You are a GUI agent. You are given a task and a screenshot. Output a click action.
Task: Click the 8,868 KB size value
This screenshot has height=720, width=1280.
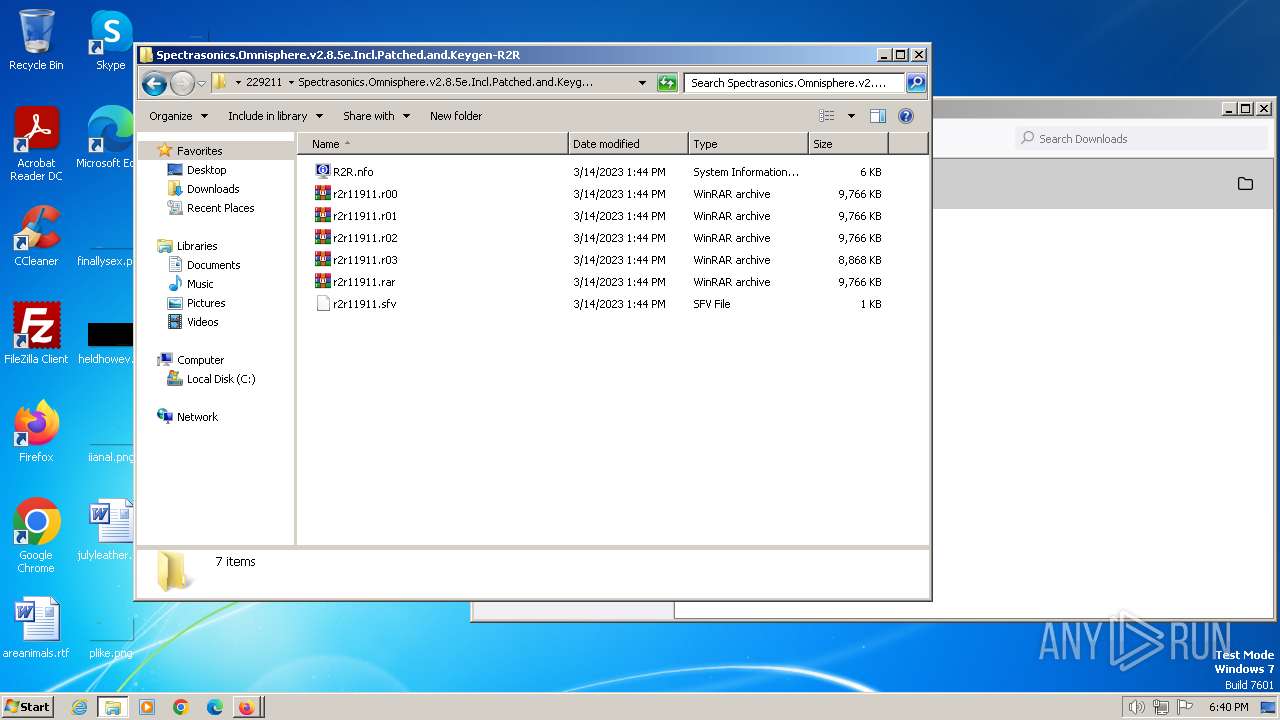click(860, 260)
